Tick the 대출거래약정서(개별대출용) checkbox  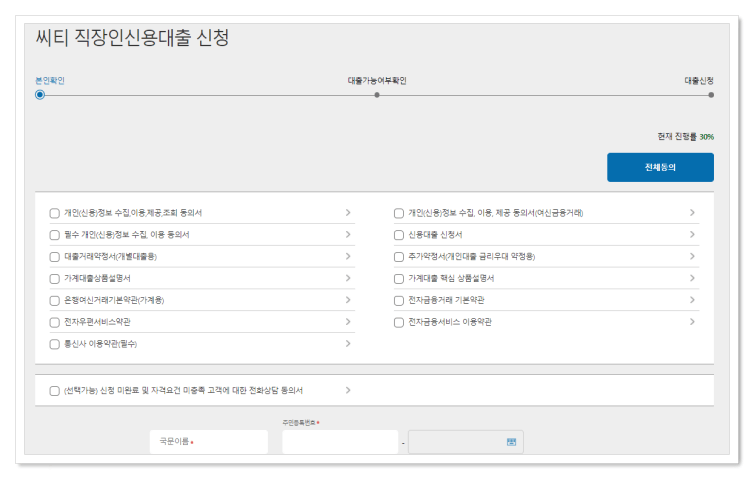(x=55, y=257)
